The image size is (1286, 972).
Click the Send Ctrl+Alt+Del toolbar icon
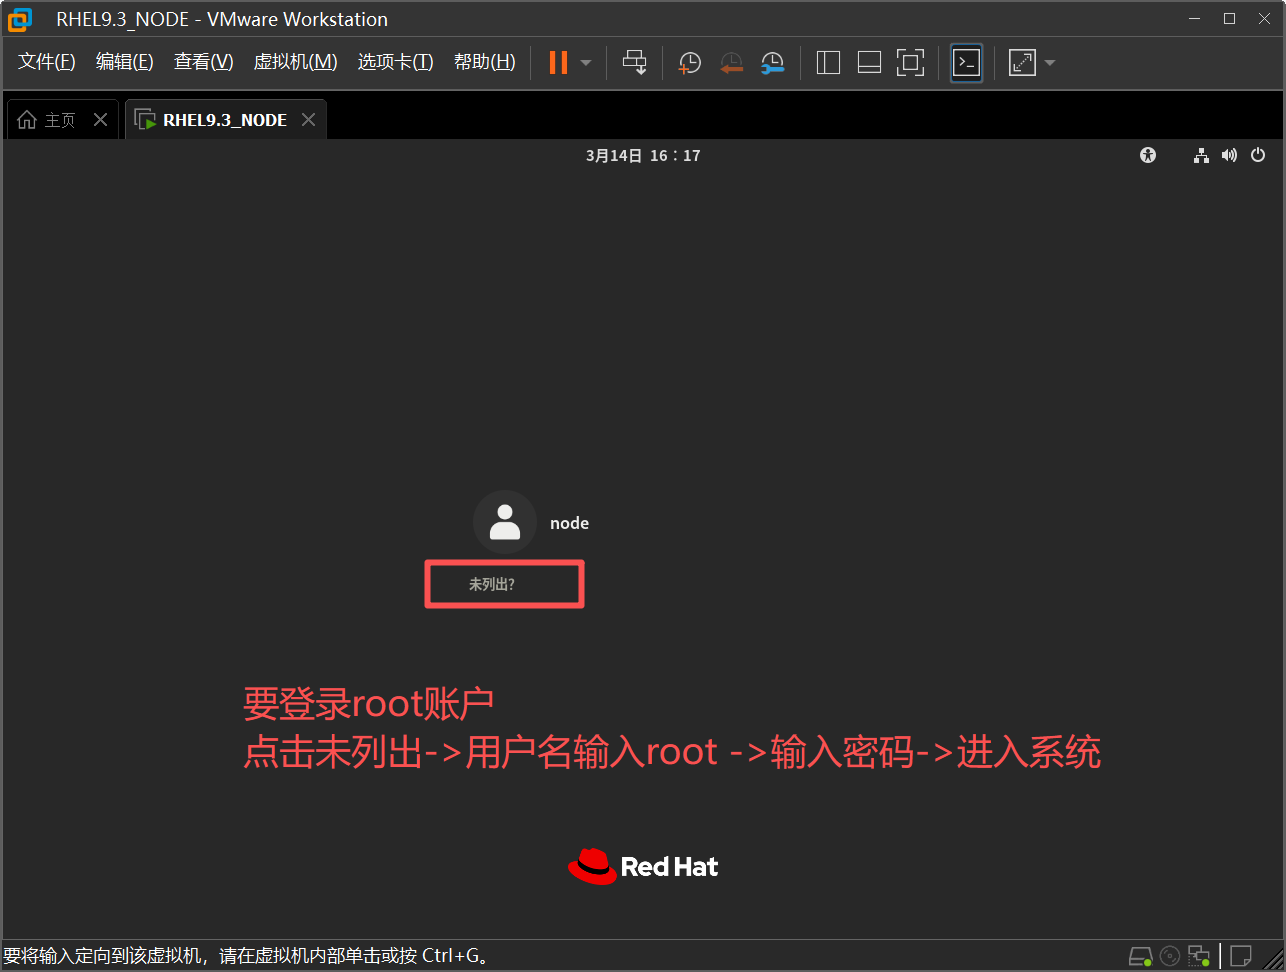tap(635, 62)
